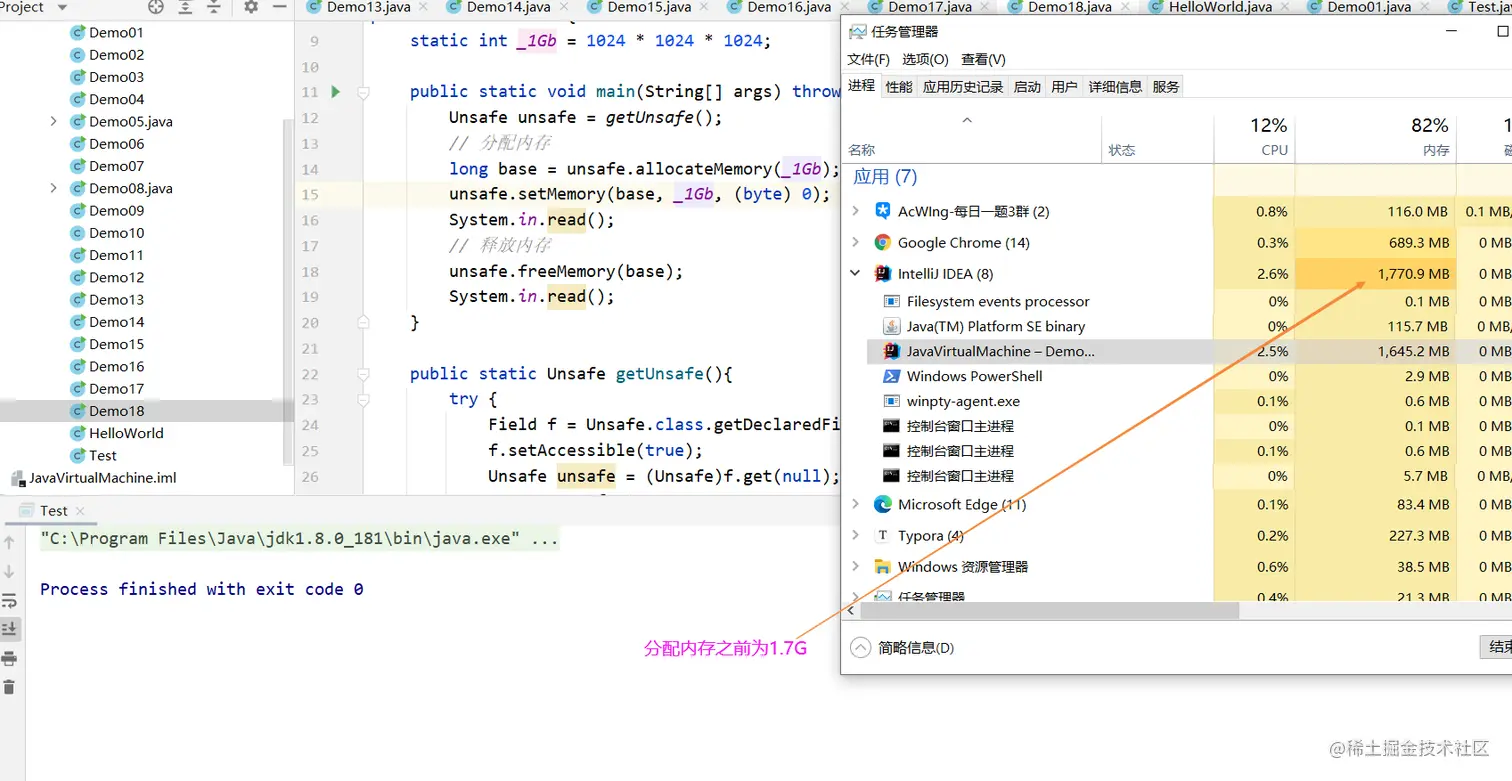Click 简略信息(D) in Task Manager
Viewport: 1512px width, 781px height.
click(902, 648)
